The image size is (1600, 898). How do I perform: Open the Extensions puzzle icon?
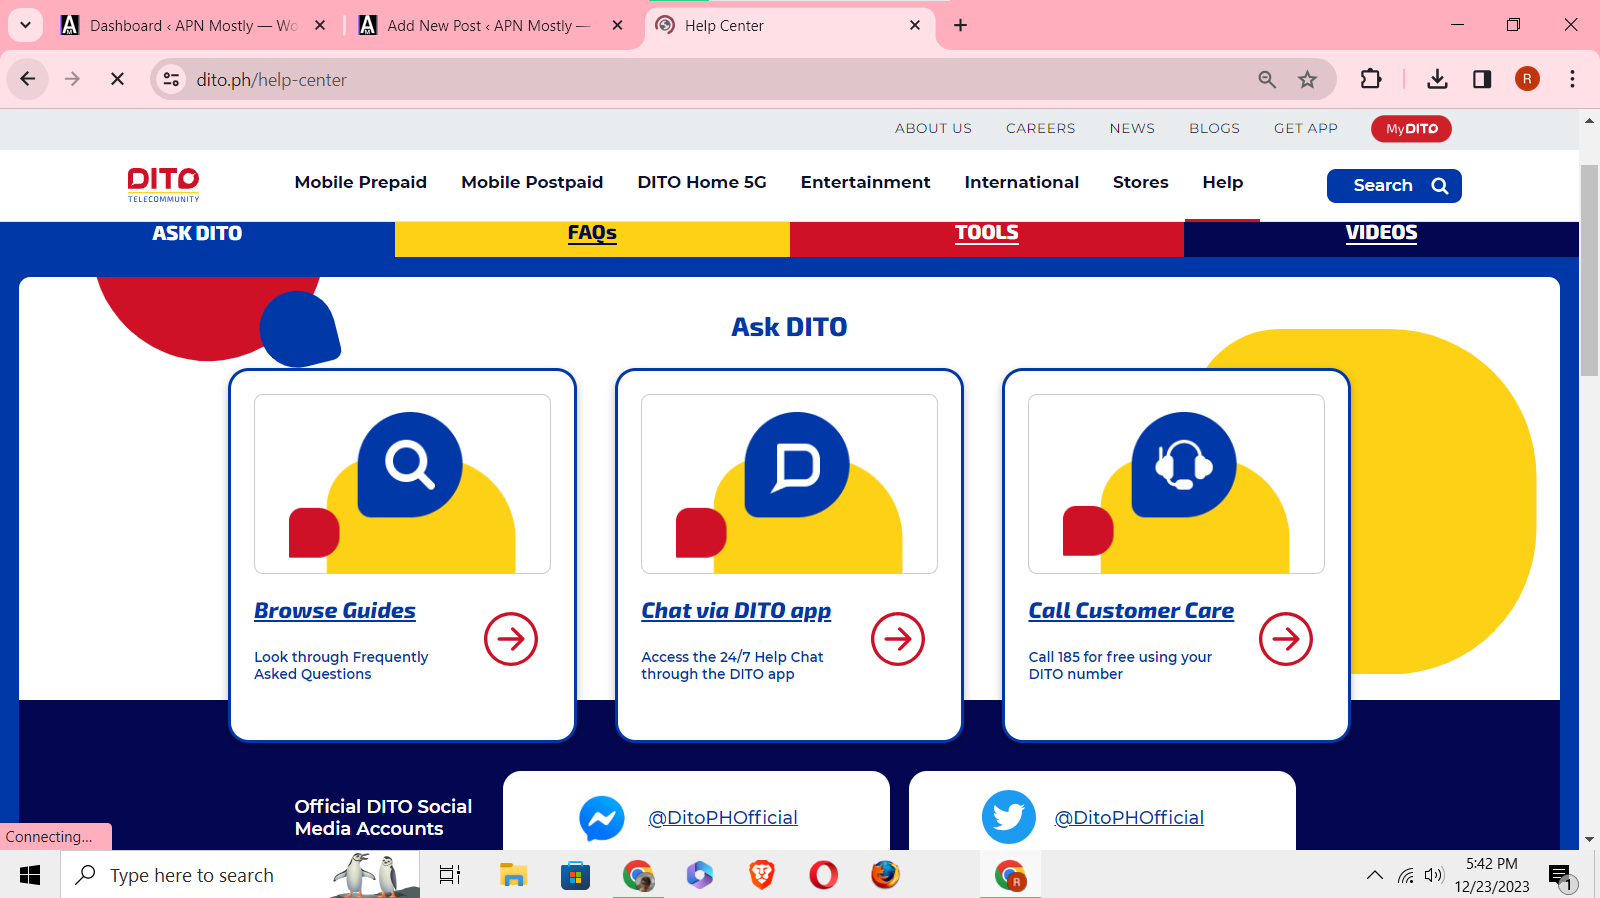pyautogui.click(x=1371, y=79)
